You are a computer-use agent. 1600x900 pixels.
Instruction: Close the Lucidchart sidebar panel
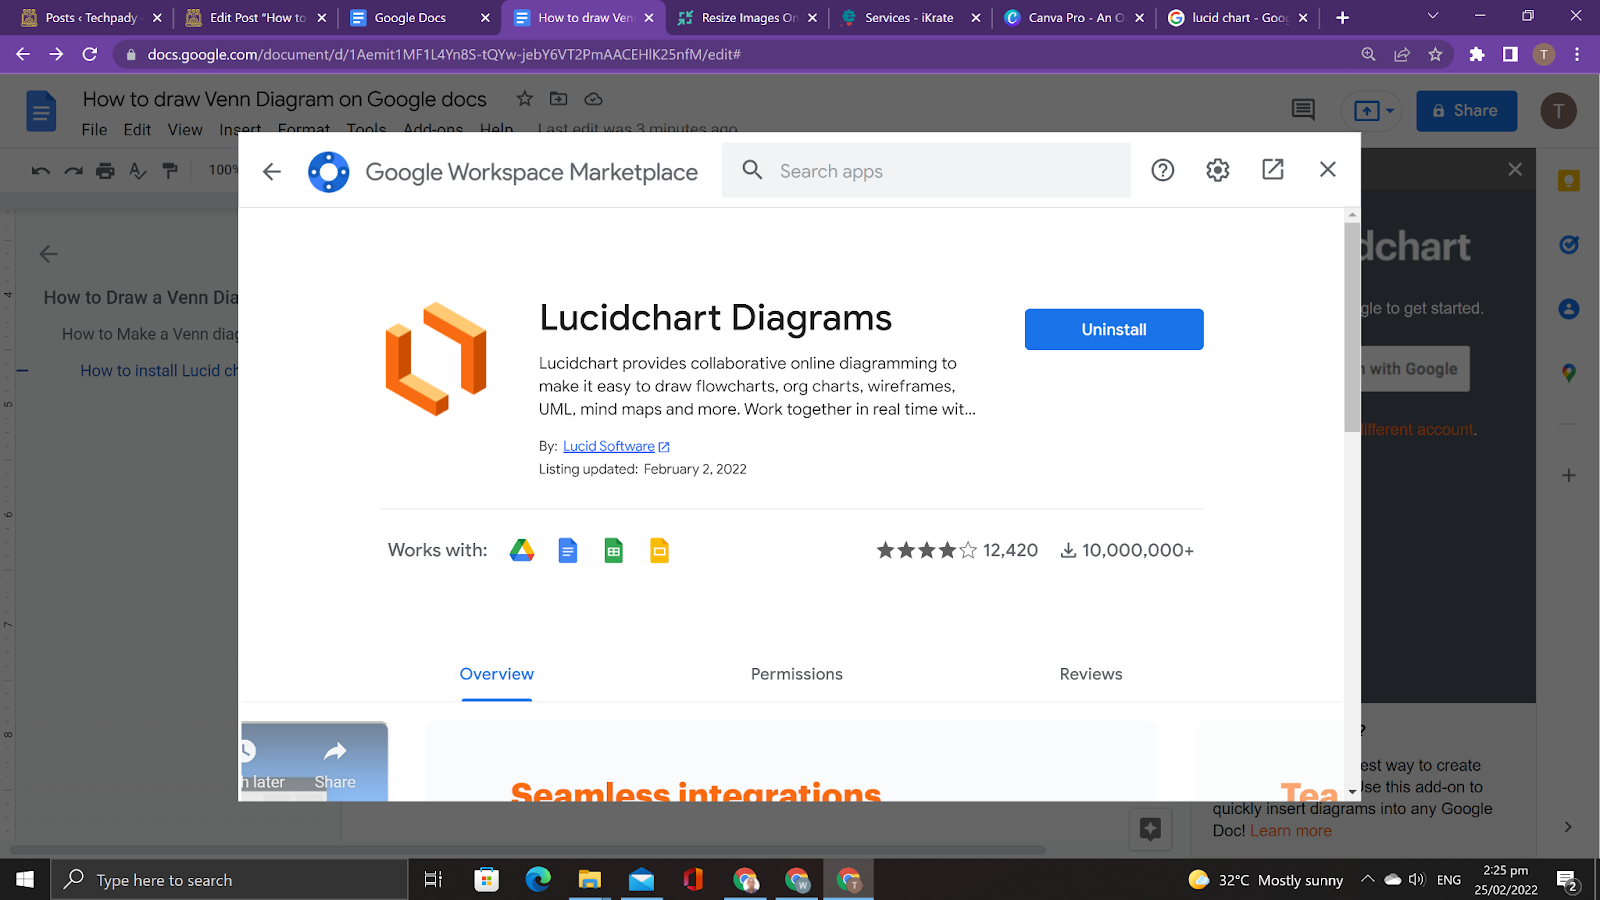tap(1515, 169)
